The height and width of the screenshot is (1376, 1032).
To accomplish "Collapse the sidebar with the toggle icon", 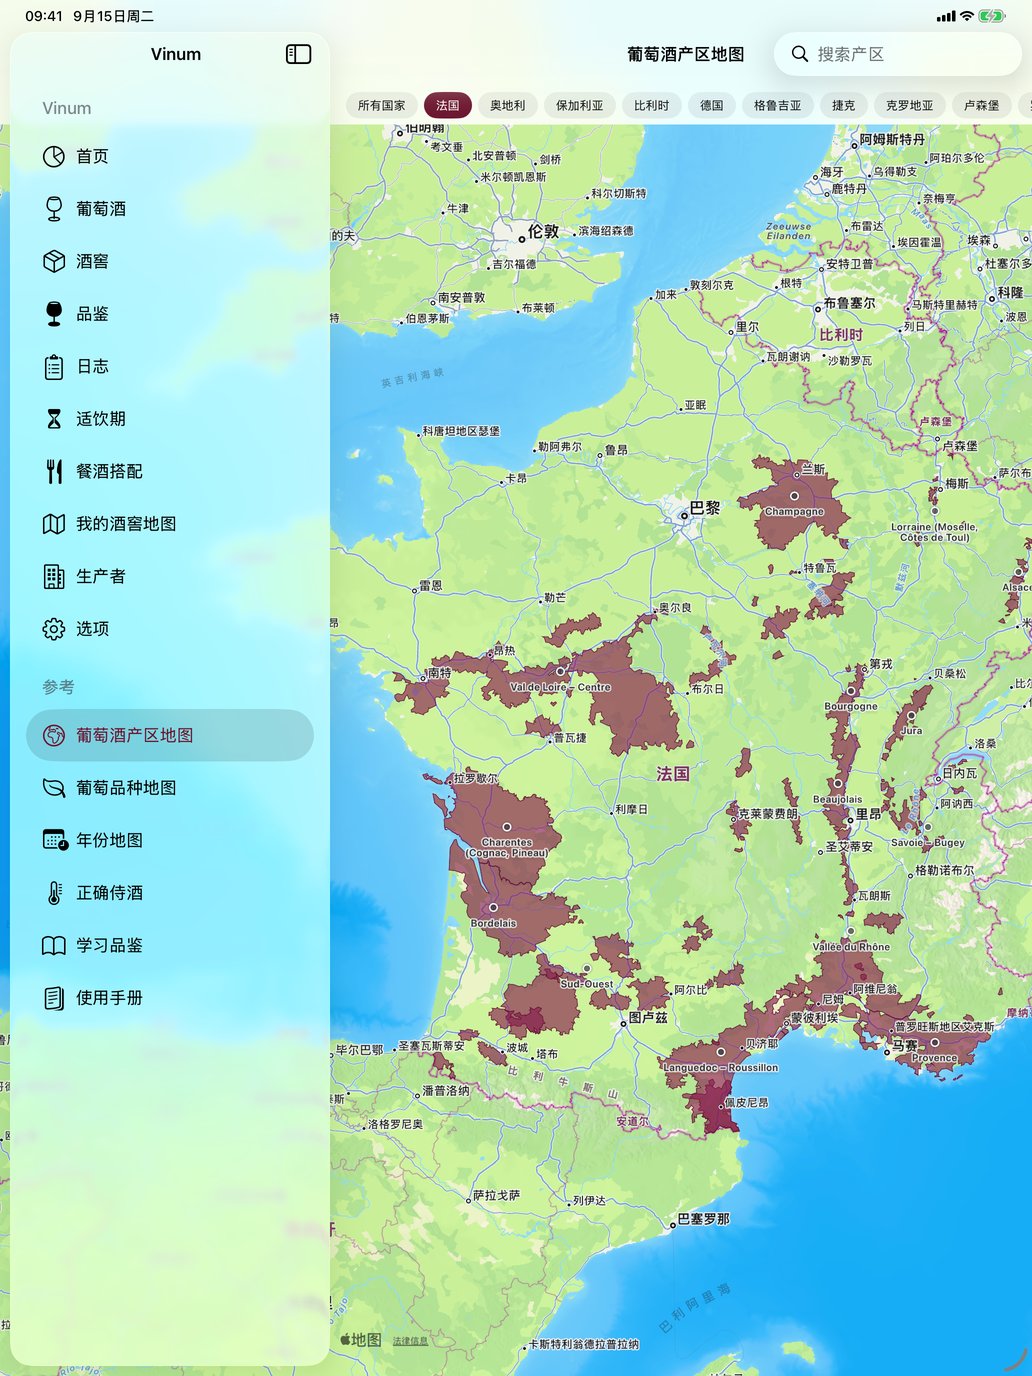I will pyautogui.click(x=298, y=54).
